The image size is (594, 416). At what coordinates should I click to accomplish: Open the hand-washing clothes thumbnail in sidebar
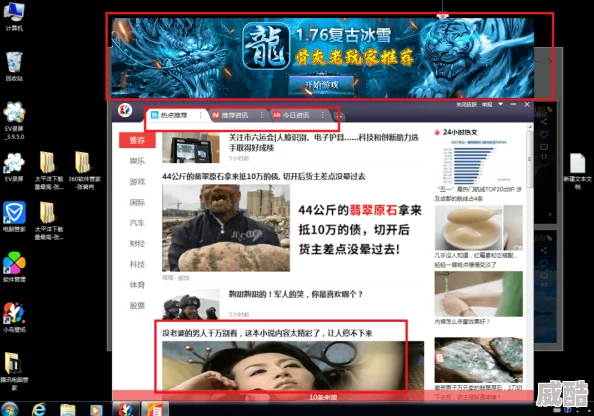click(479, 294)
